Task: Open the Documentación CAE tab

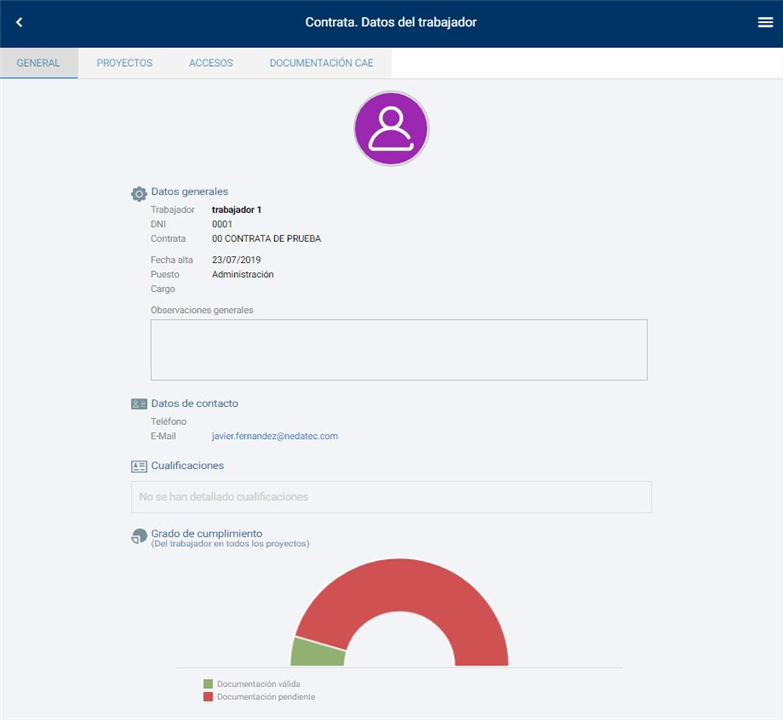Action: [321, 63]
